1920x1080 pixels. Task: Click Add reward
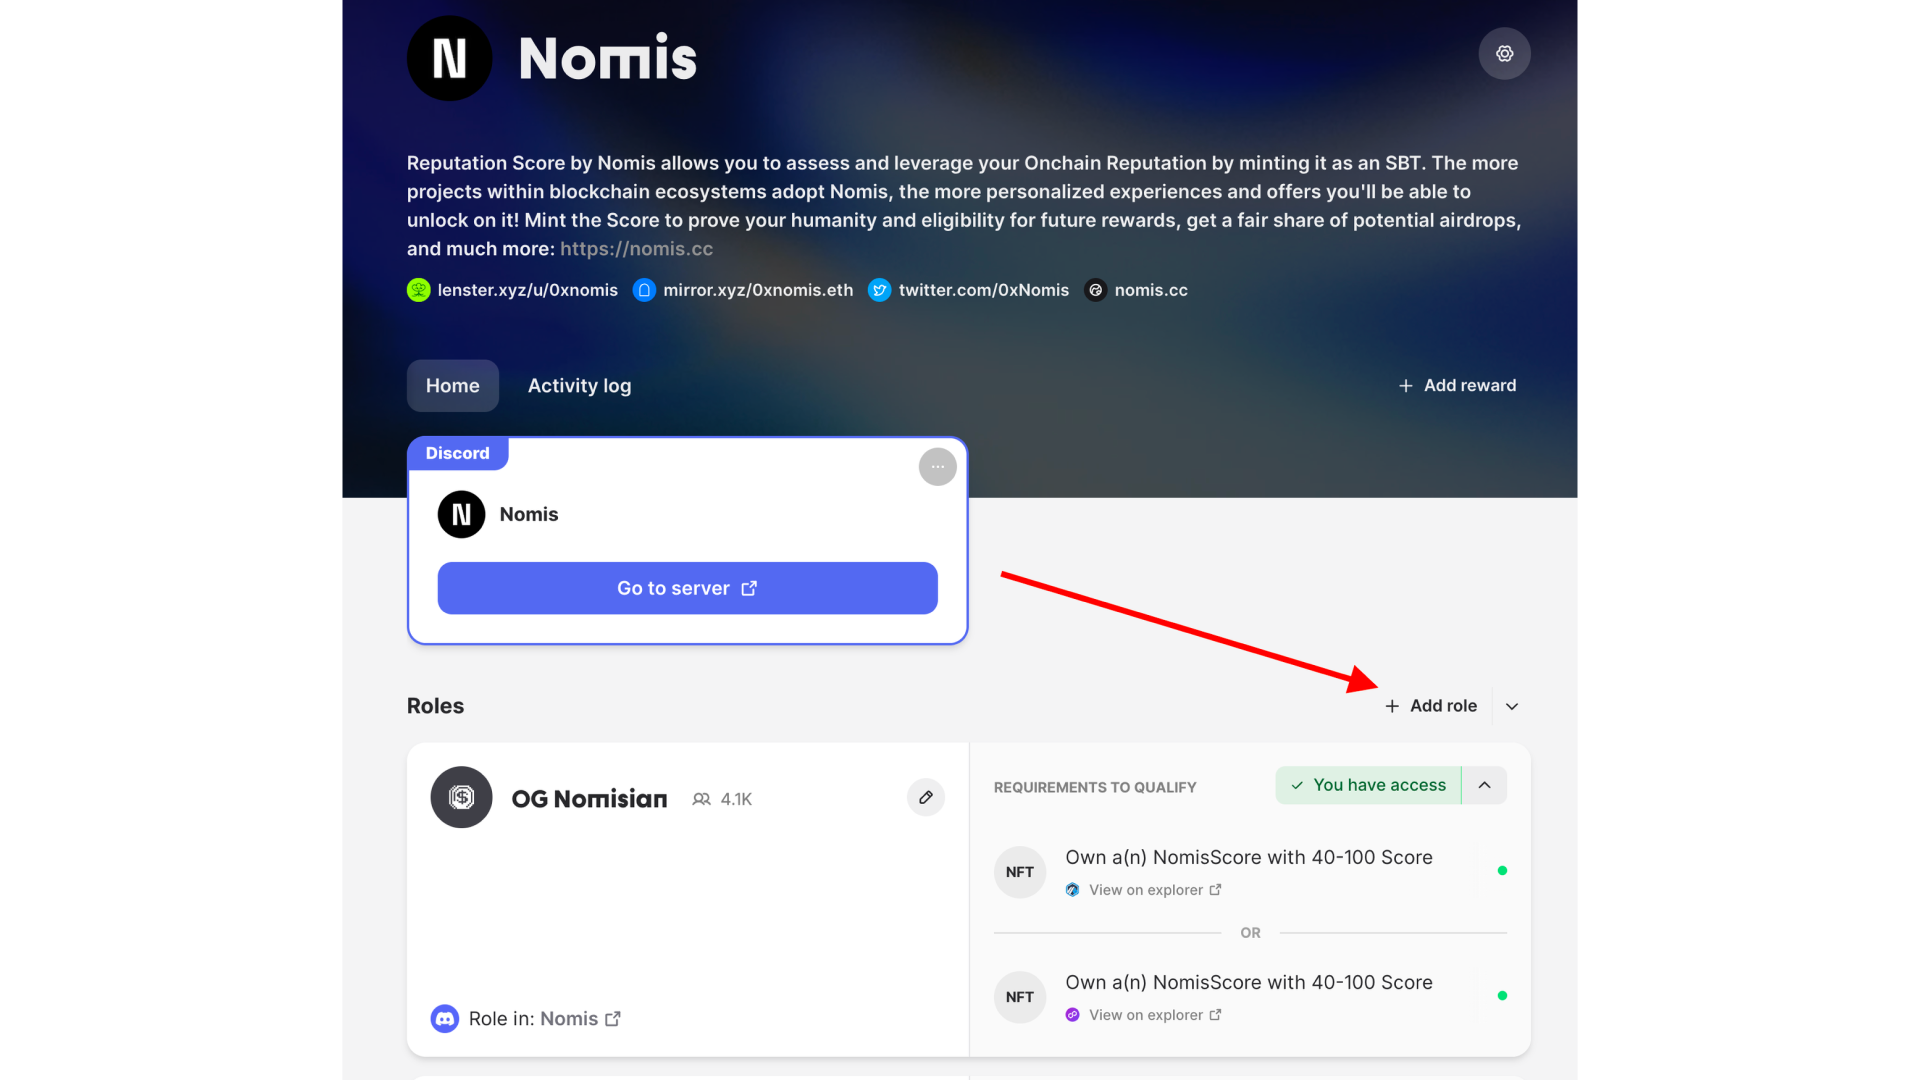[x=1456, y=386]
